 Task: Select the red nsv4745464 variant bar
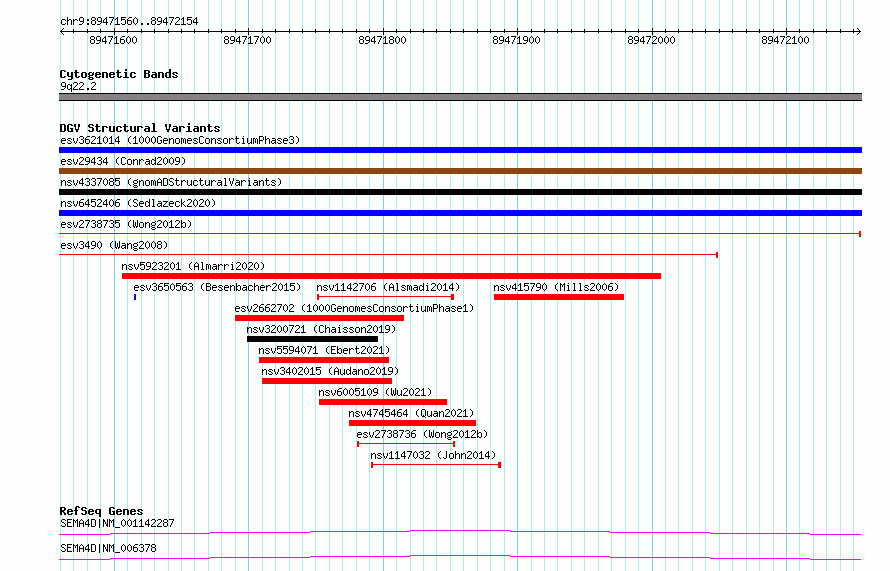[413, 423]
